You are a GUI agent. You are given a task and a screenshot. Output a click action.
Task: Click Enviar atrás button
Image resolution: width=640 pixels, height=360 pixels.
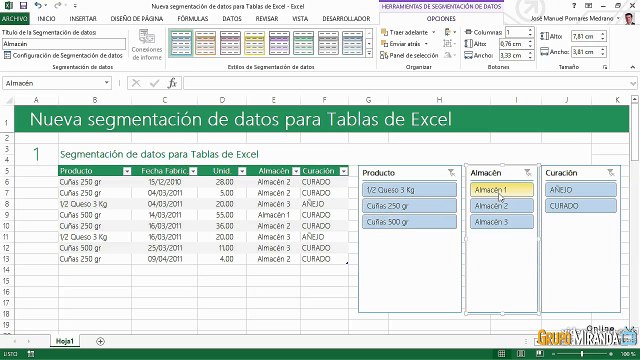[x=401, y=44]
